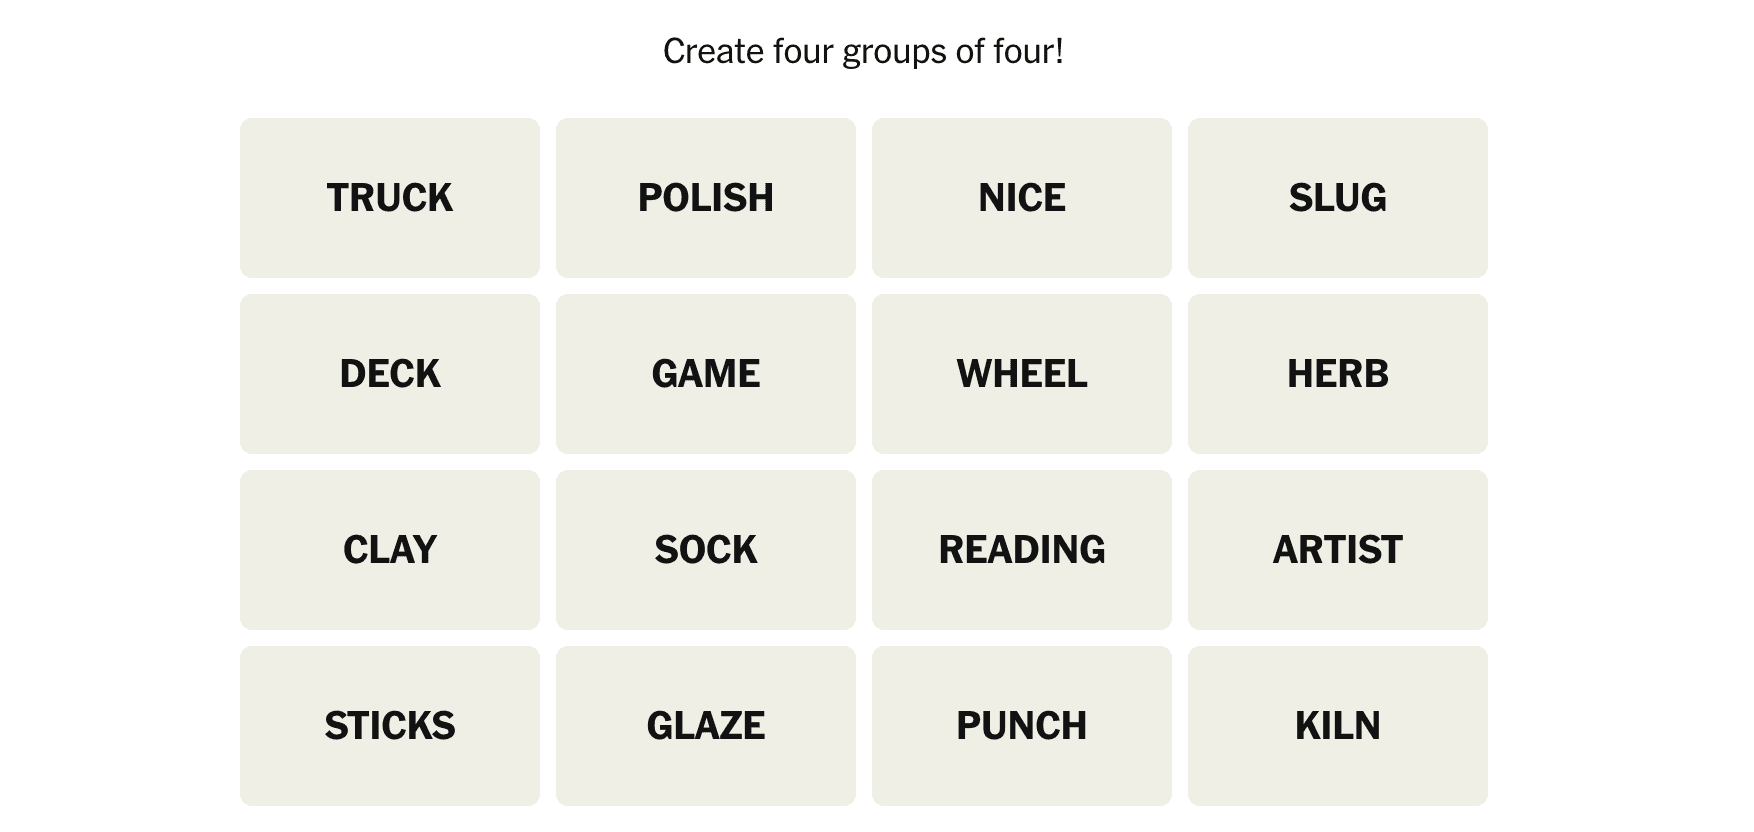This screenshot has height=832, width=1754.
Task: Tap the WHEEL tile
Action: pyautogui.click(x=1022, y=374)
